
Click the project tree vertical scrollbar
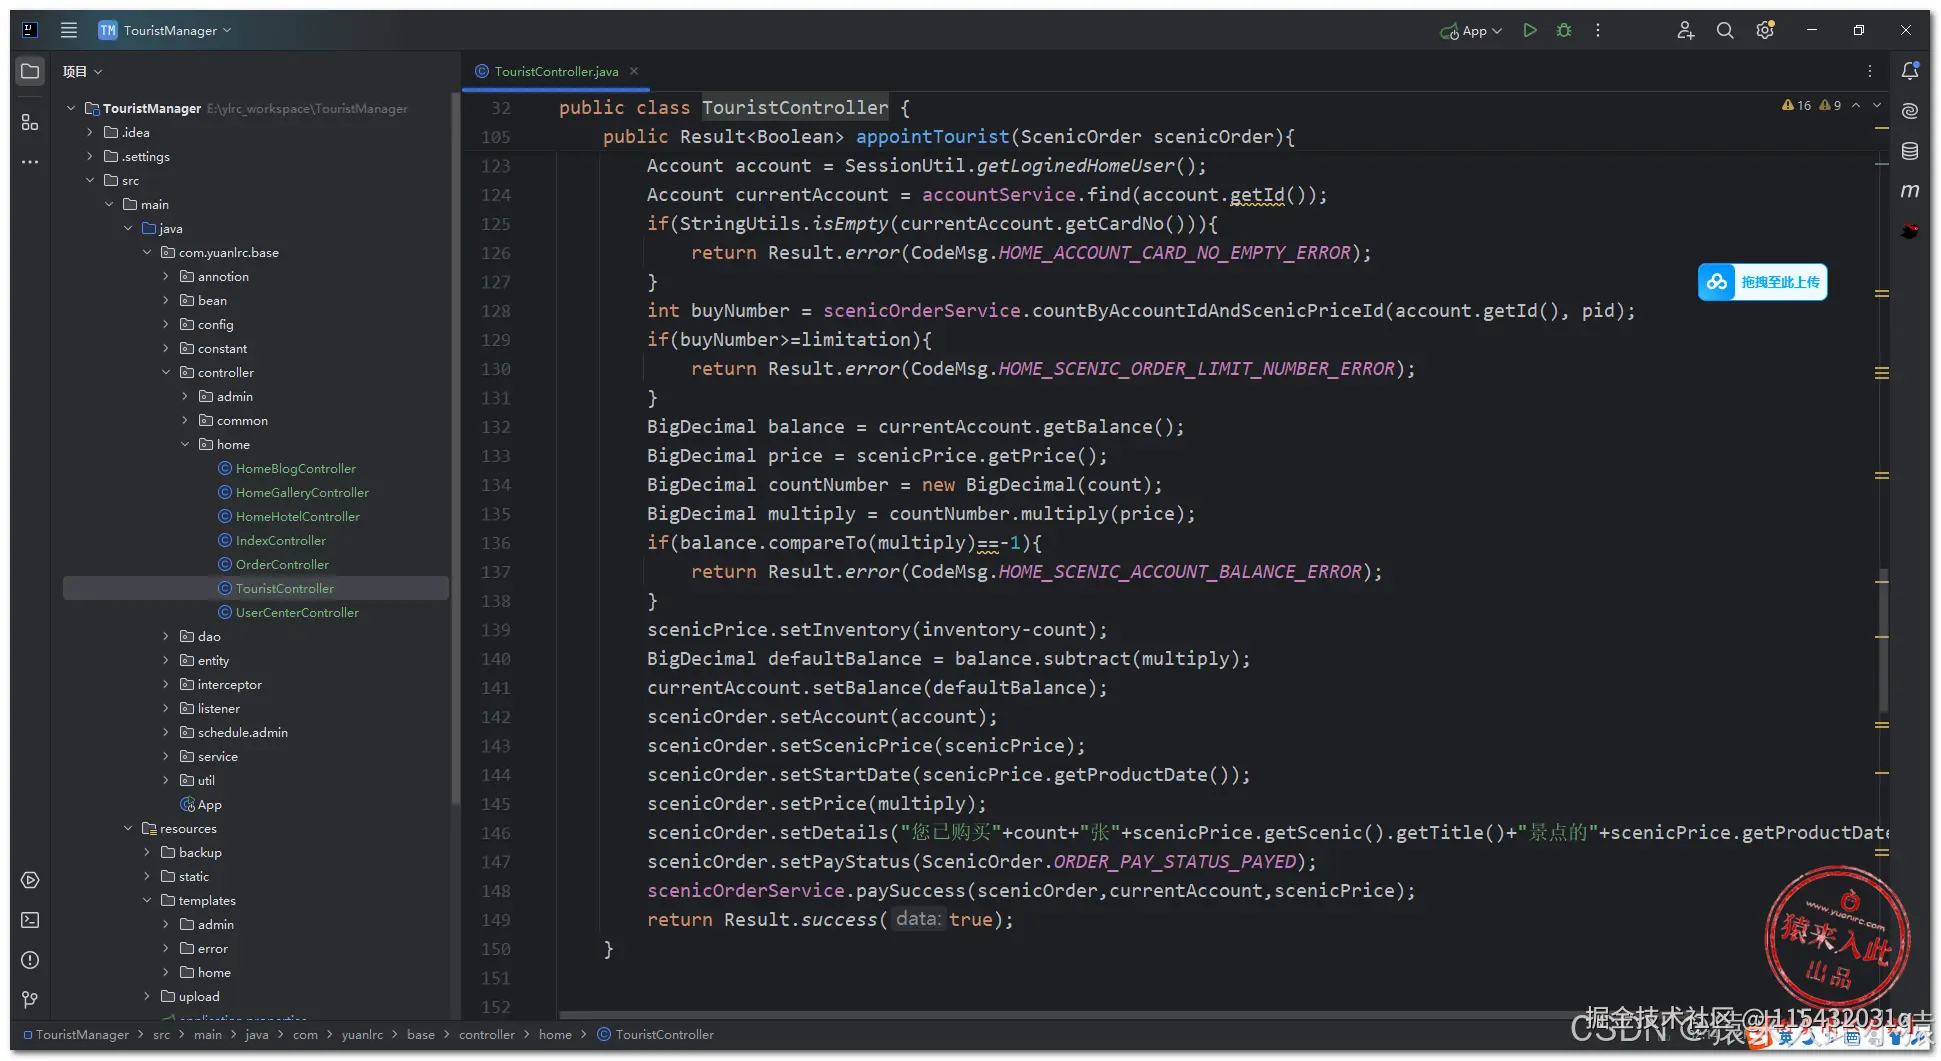point(456,448)
